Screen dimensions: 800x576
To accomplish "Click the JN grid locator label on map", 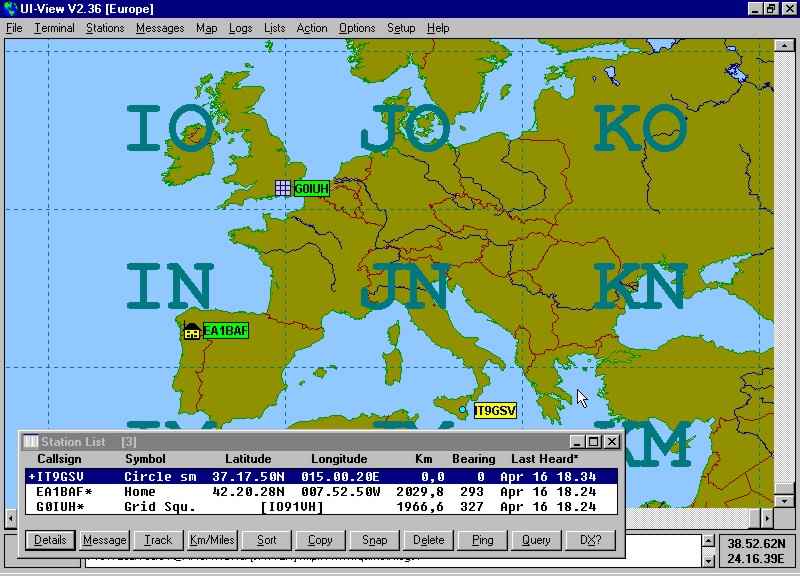I will (406, 286).
